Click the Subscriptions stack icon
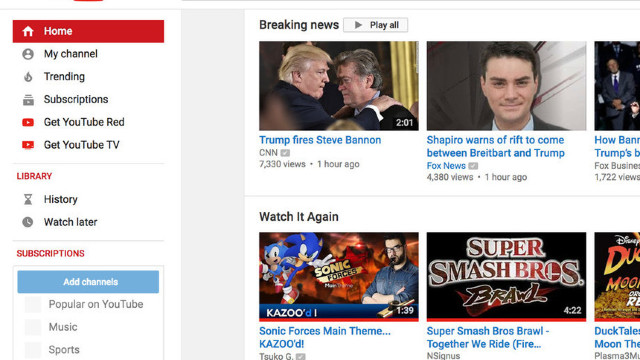Image resolution: width=640 pixels, height=360 pixels. pyautogui.click(x=28, y=100)
